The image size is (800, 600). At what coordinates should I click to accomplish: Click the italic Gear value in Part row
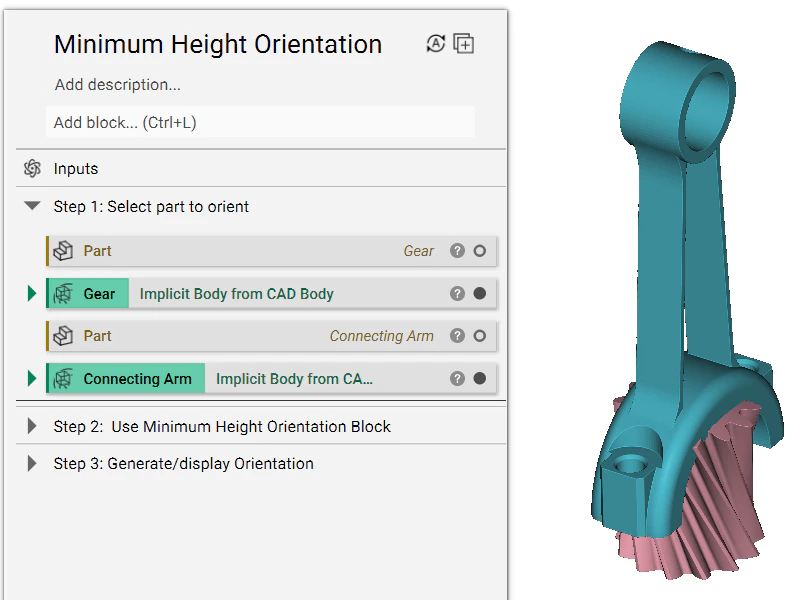[x=418, y=251]
